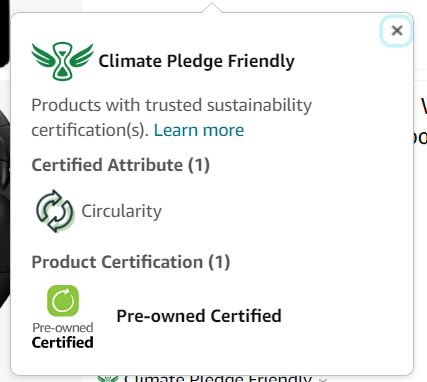Click the Certified Attribute (1) heading

pos(120,165)
